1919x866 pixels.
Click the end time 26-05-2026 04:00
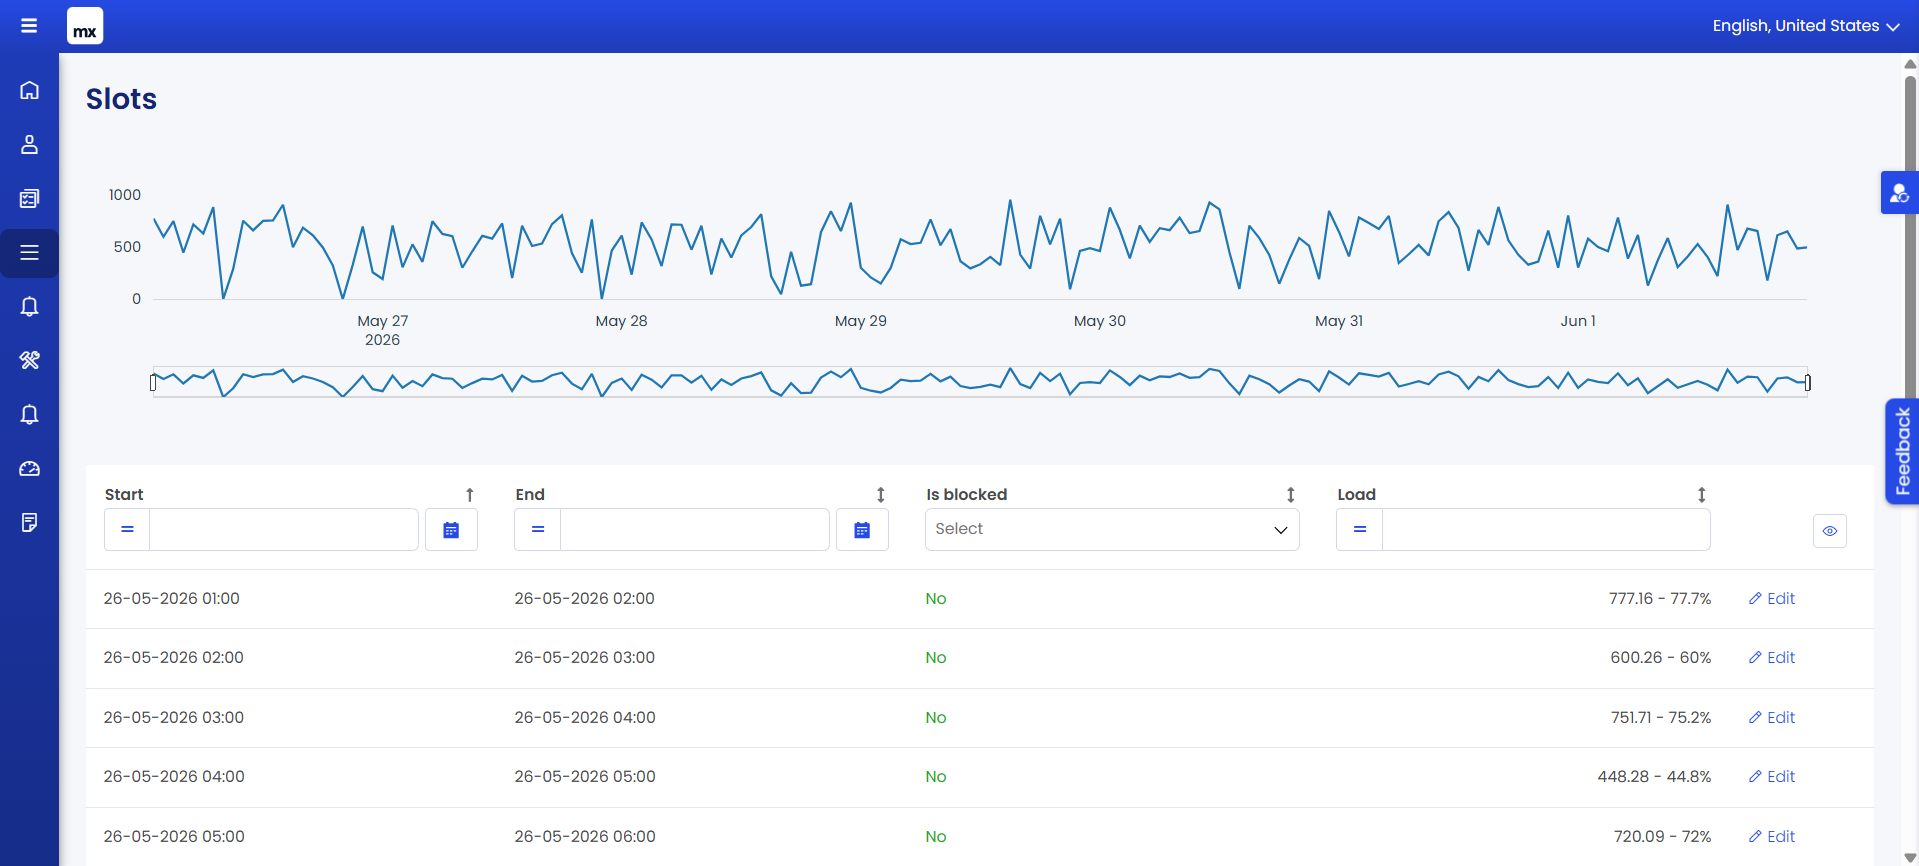(585, 718)
